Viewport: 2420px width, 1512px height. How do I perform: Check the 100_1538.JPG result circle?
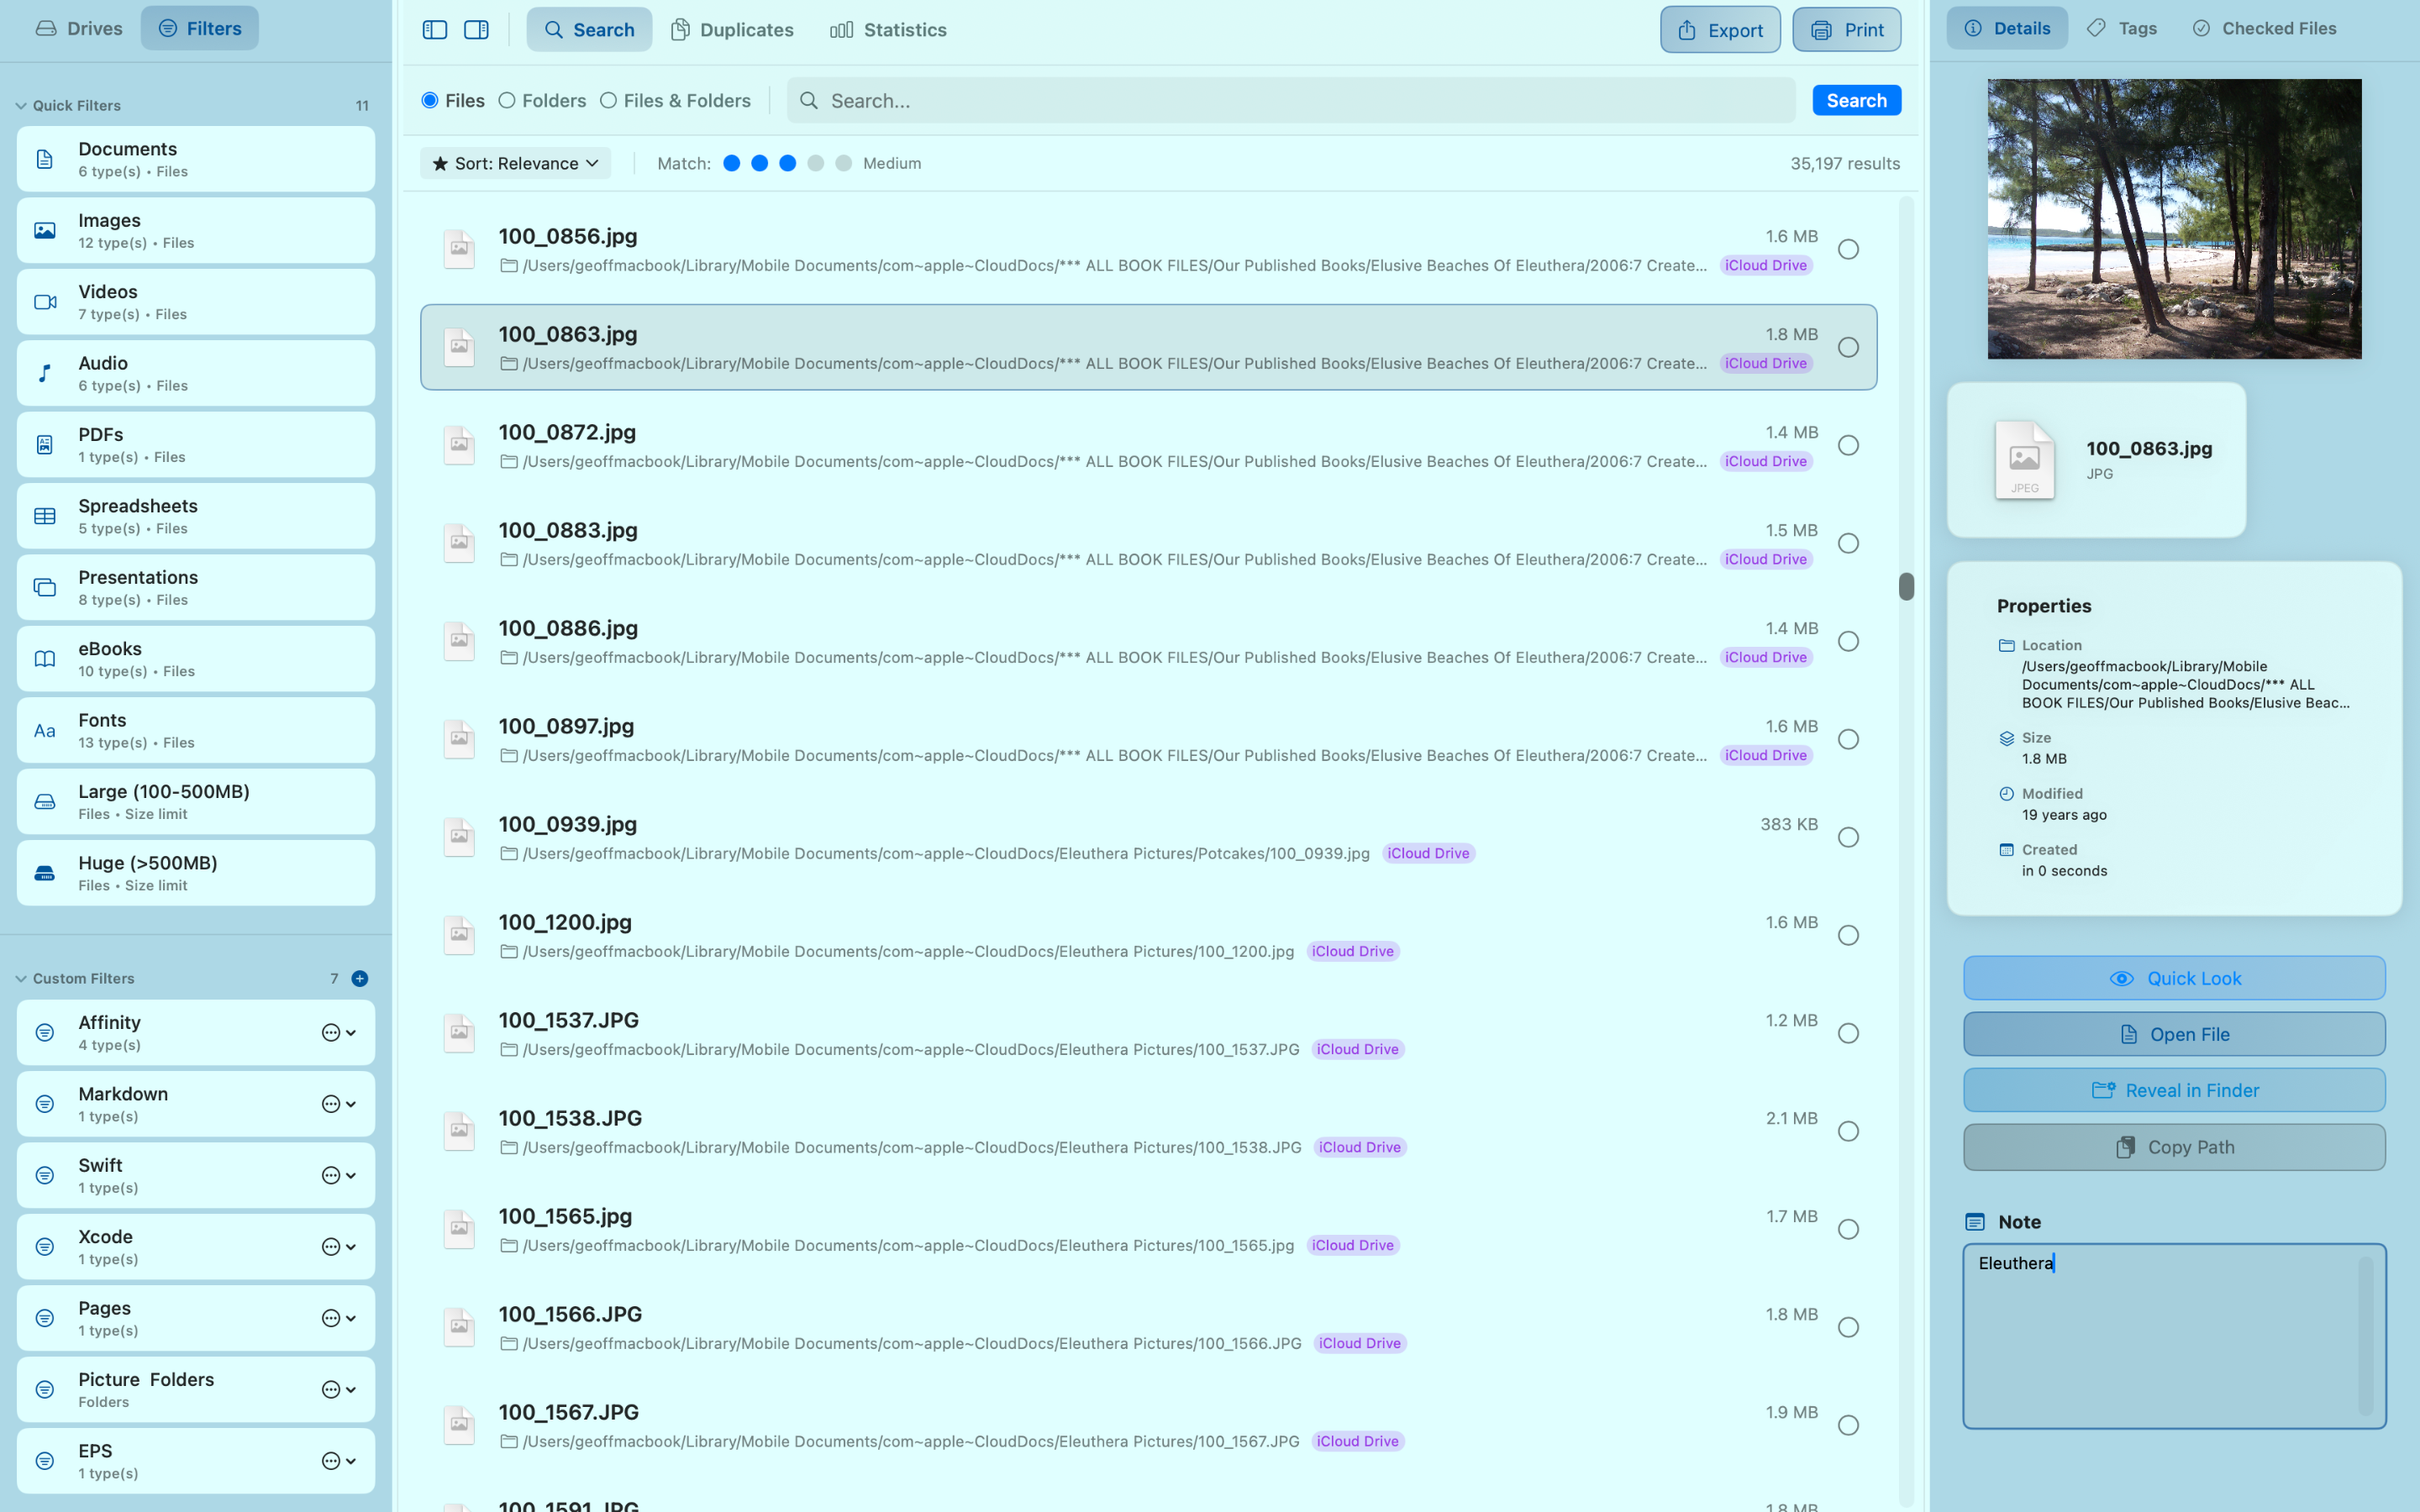click(x=1848, y=1131)
